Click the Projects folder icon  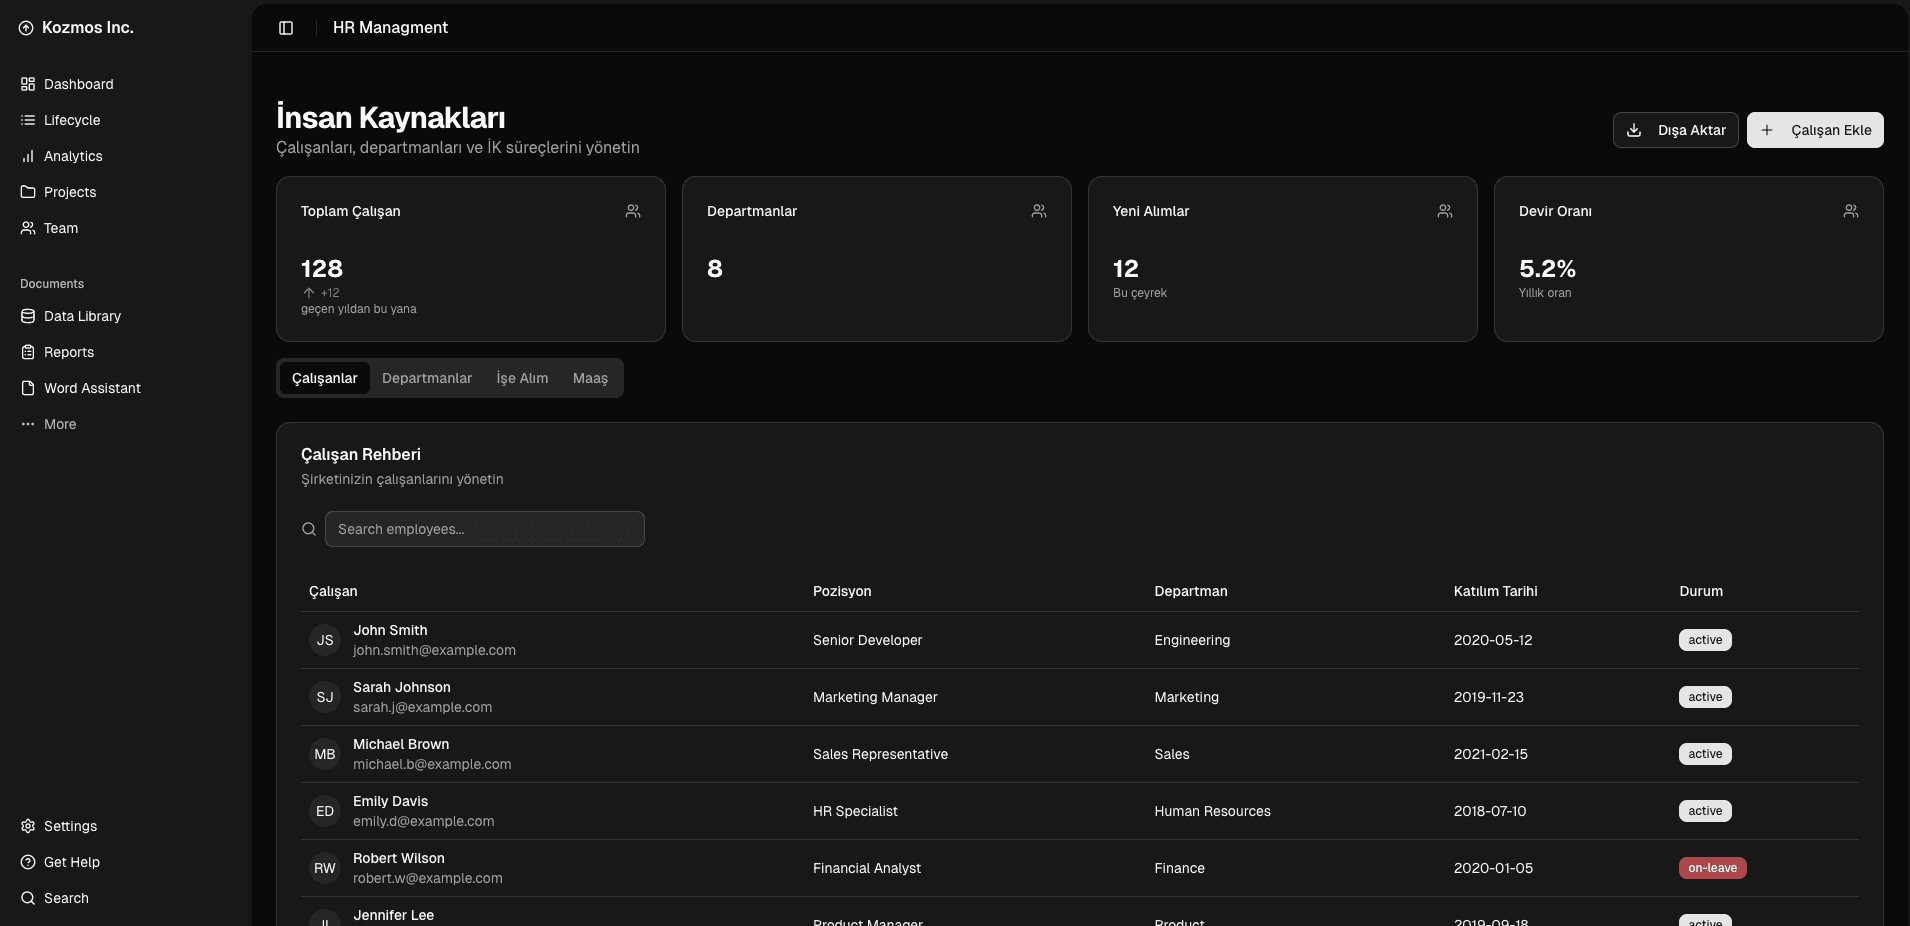[28, 192]
